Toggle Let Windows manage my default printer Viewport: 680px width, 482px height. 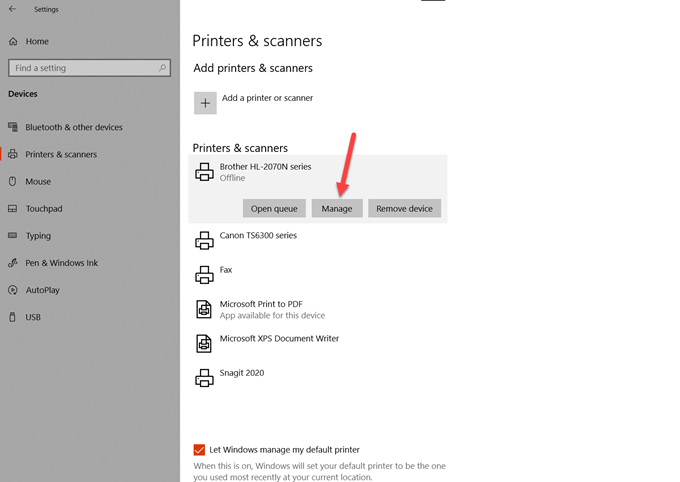point(199,450)
